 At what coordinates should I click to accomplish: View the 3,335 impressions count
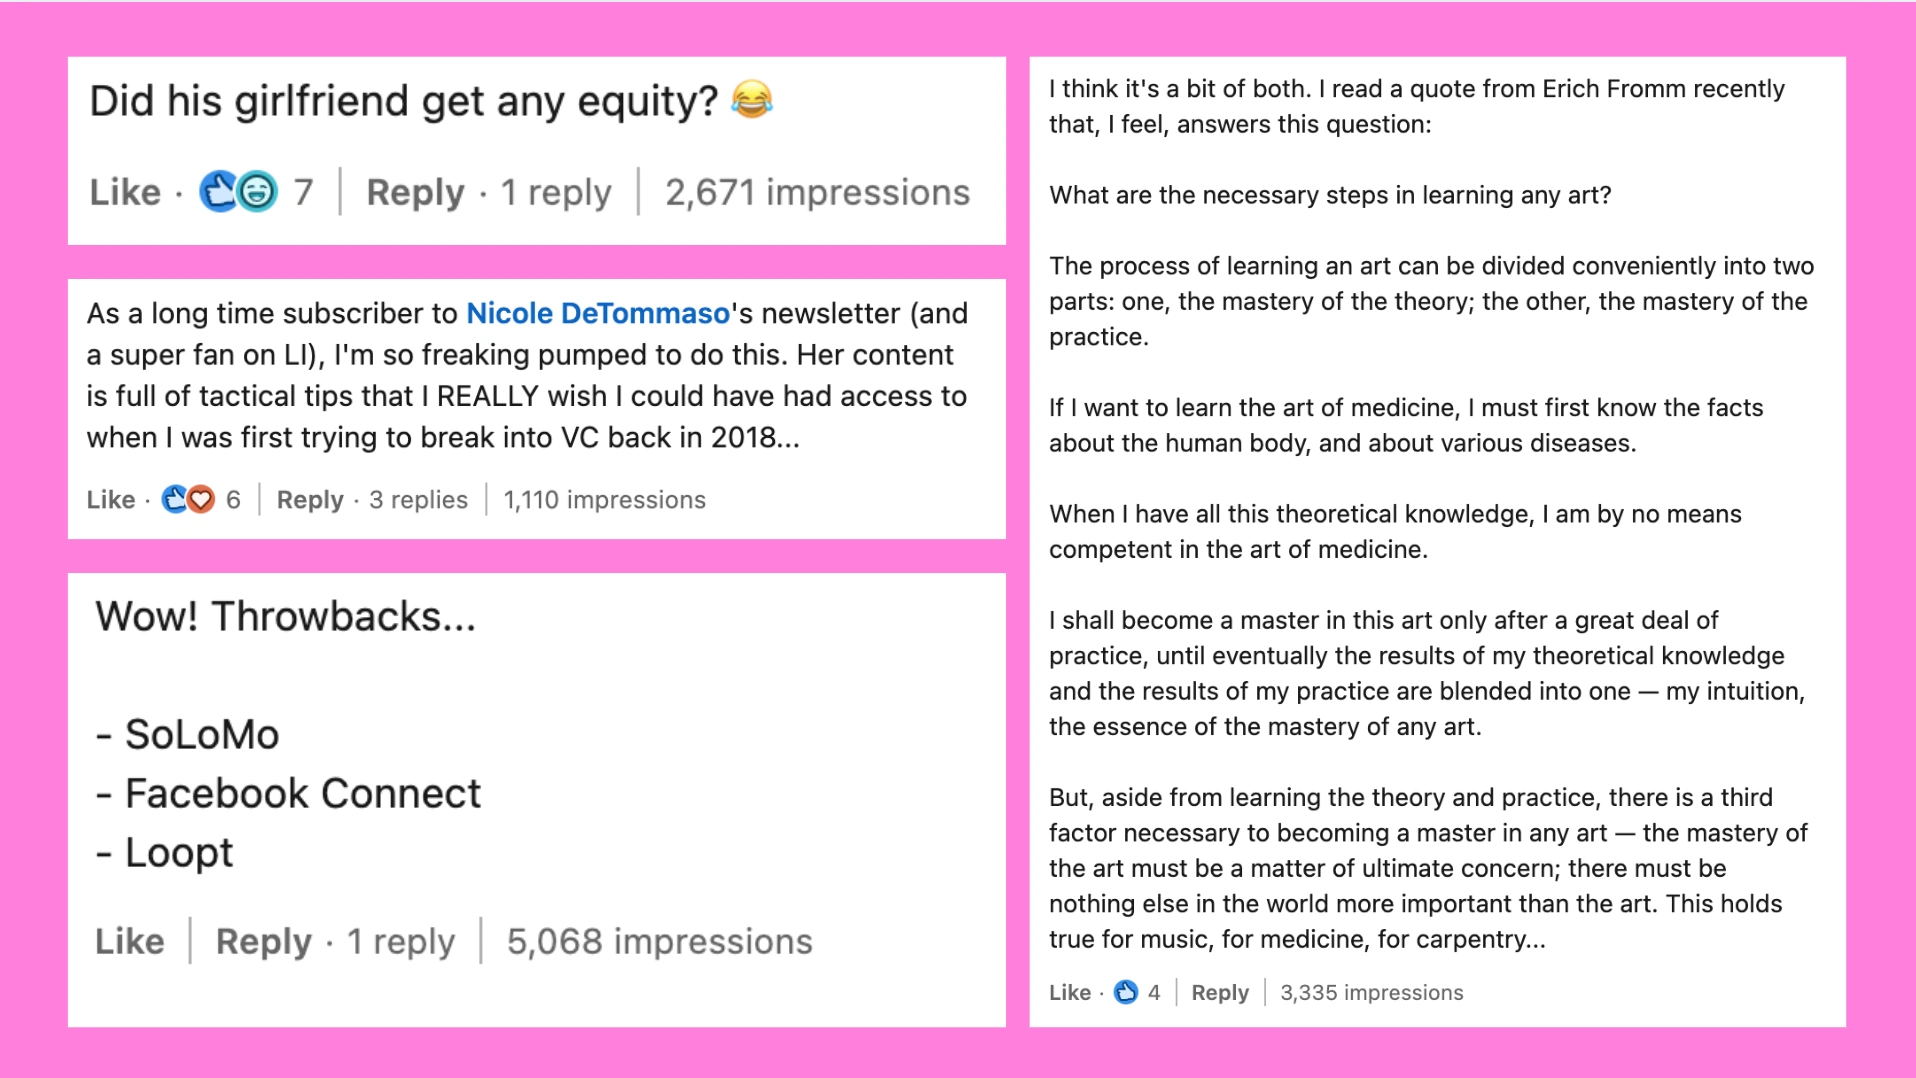click(1371, 992)
